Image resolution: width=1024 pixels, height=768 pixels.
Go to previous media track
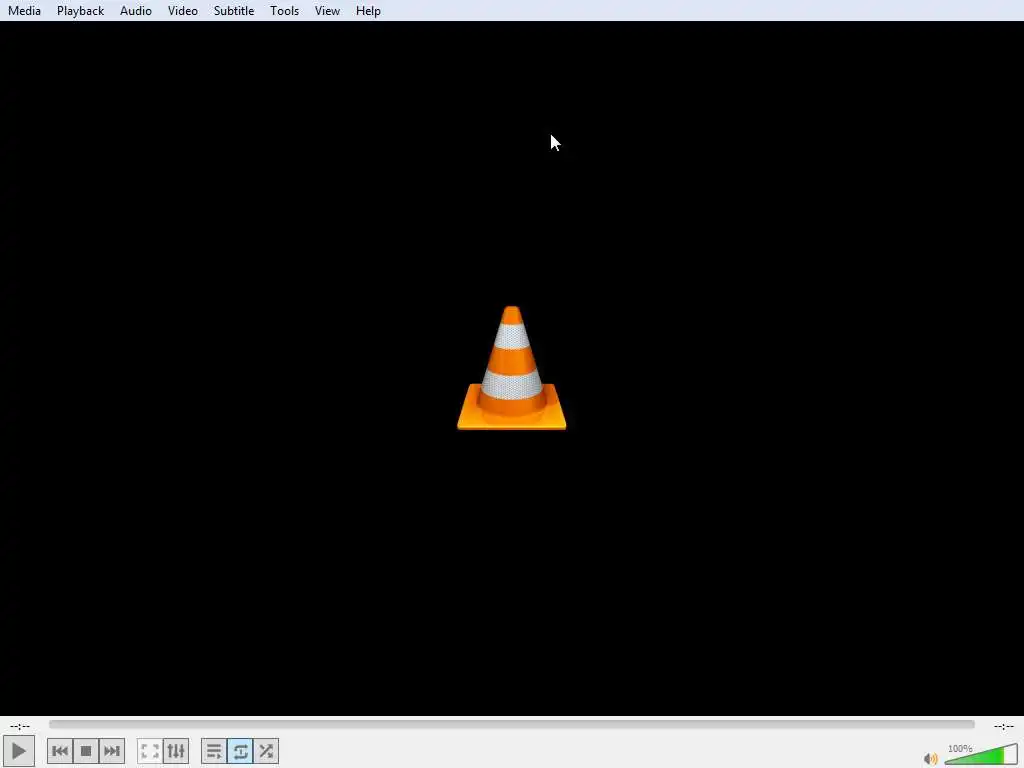pos(59,751)
